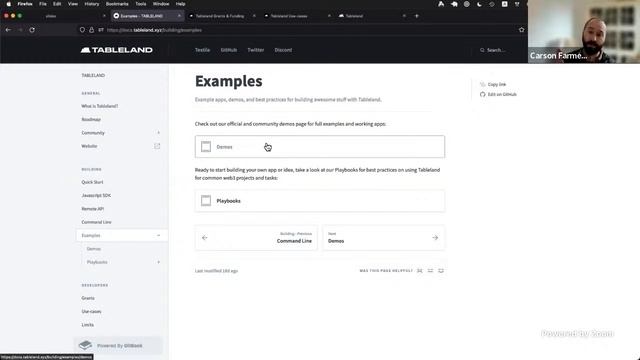
Task: Click the moon Focus icon in the macOS menu bar
Action: click(479, 4)
